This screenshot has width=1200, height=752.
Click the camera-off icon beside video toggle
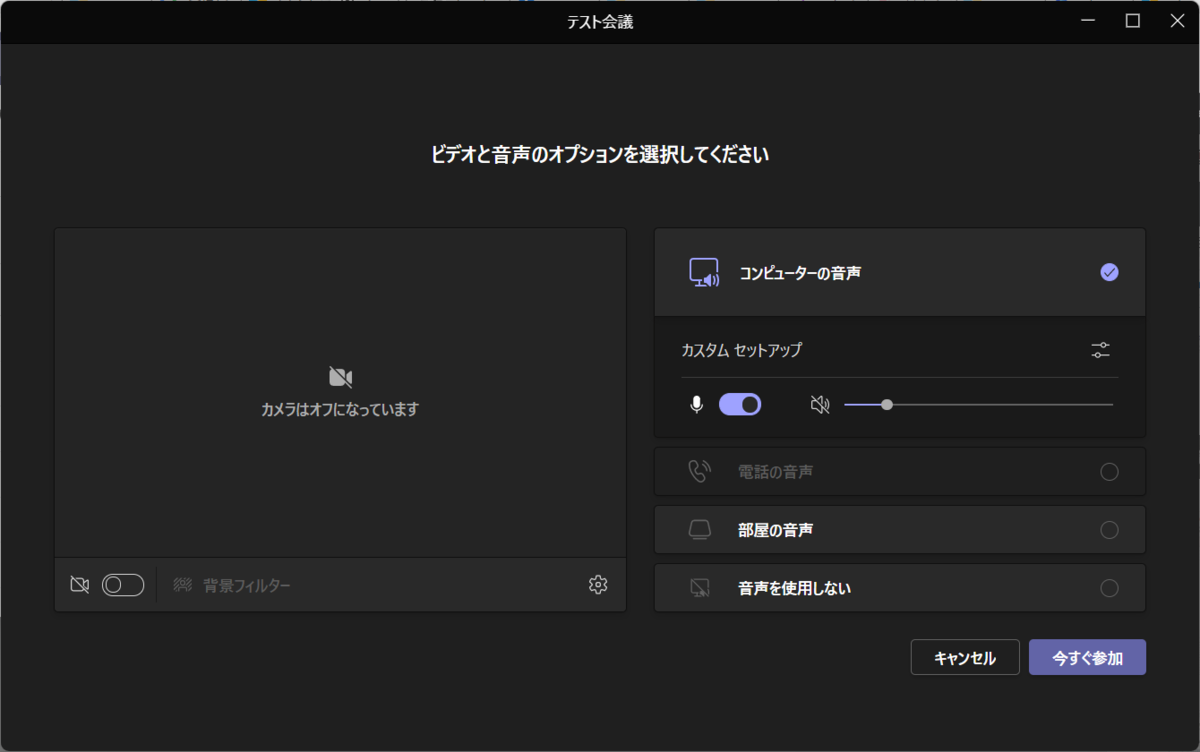coord(80,585)
